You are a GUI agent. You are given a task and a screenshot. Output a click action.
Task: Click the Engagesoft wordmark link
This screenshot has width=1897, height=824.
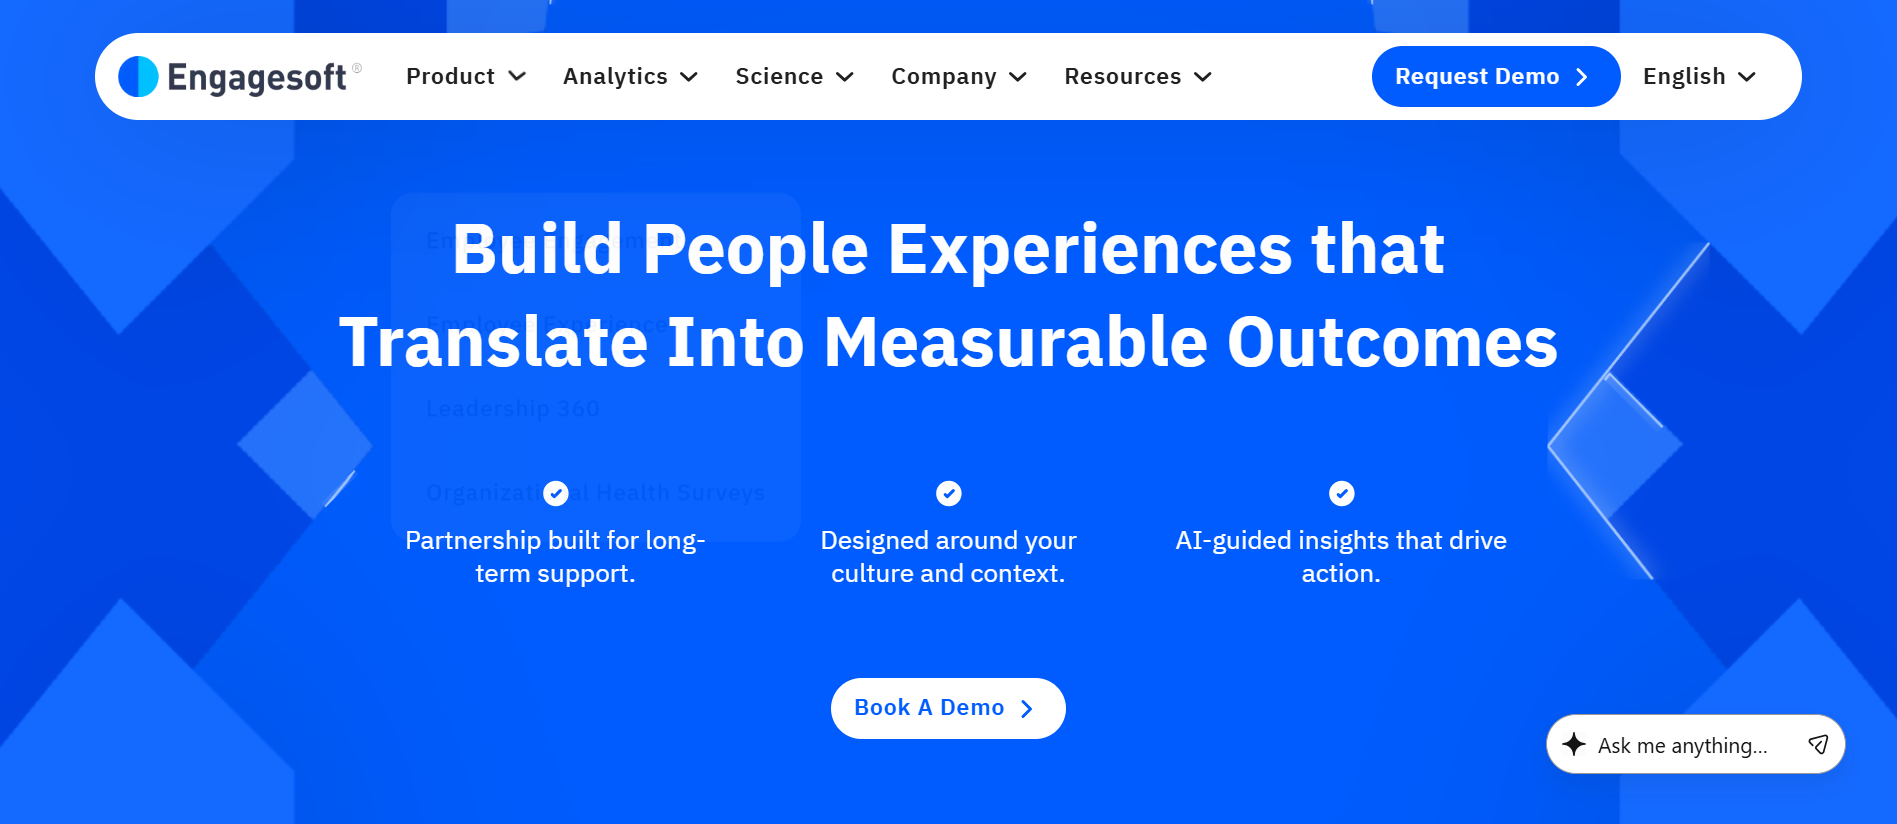click(x=257, y=77)
